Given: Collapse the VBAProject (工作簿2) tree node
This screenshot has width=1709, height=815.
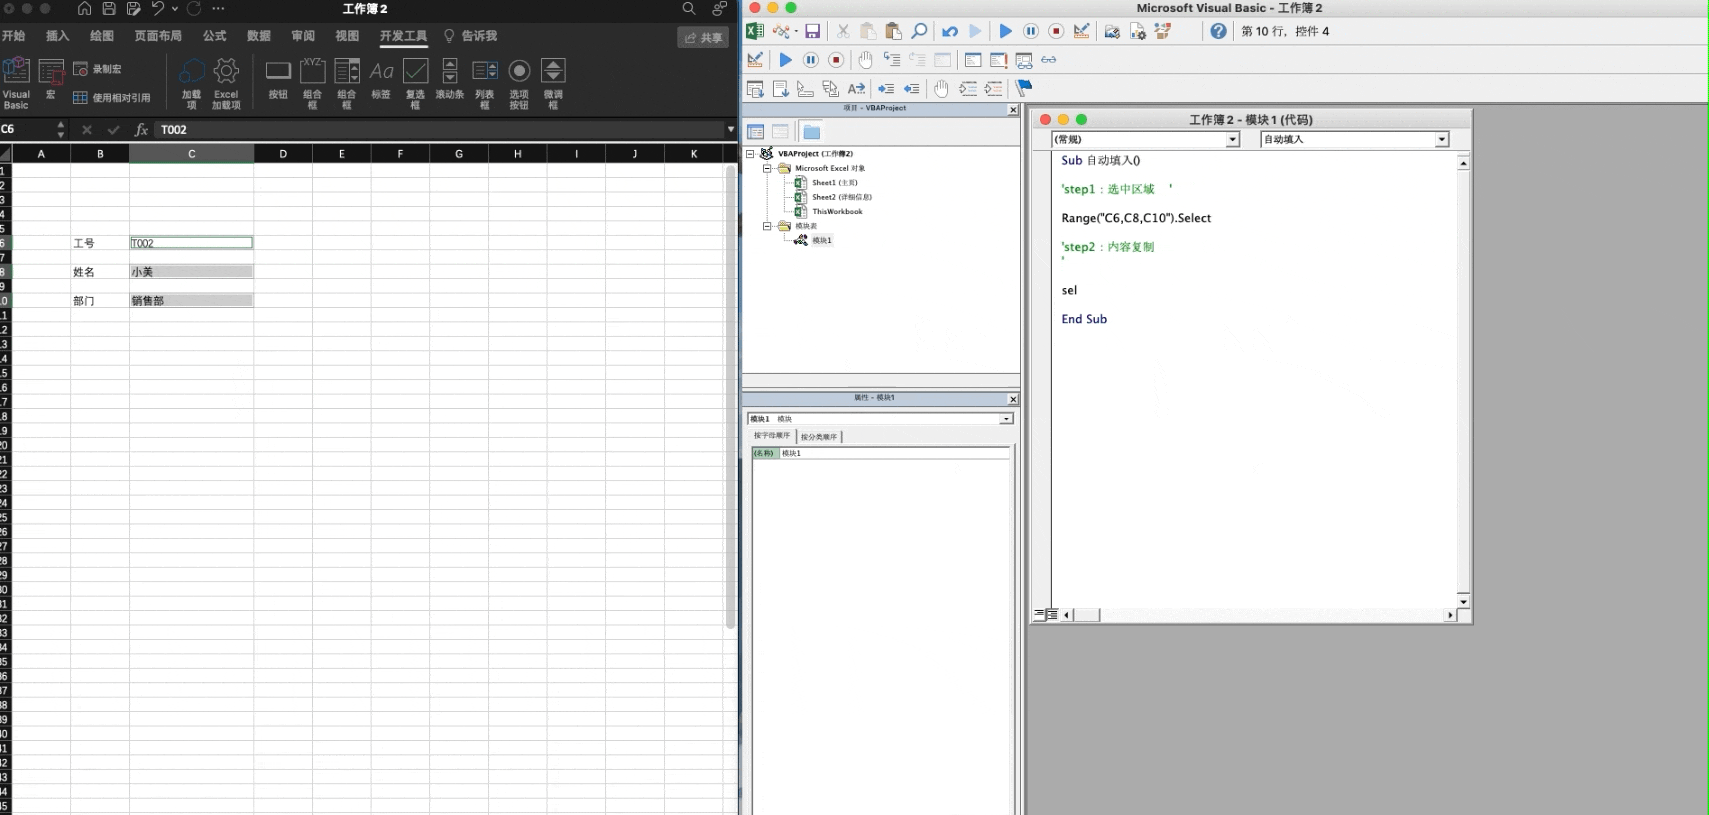Looking at the screenshot, I should 750,154.
